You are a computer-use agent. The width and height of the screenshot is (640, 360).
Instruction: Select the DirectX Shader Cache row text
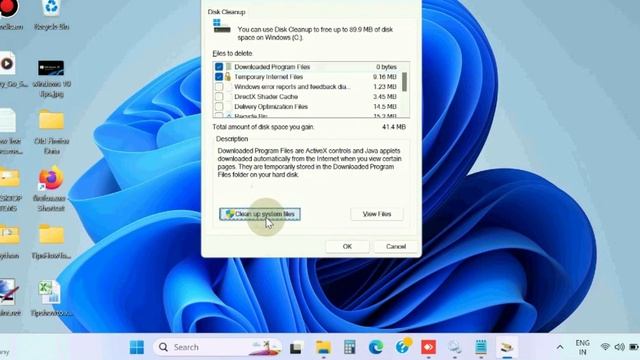coord(266,97)
